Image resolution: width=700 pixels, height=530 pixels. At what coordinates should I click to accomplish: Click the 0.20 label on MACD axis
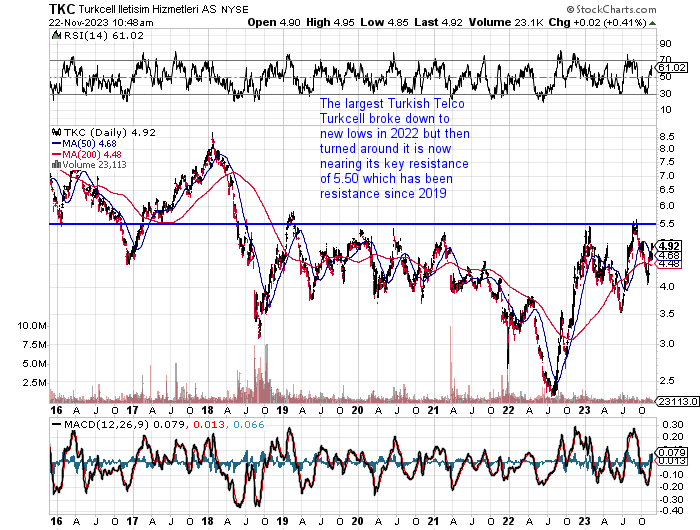tap(674, 437)
